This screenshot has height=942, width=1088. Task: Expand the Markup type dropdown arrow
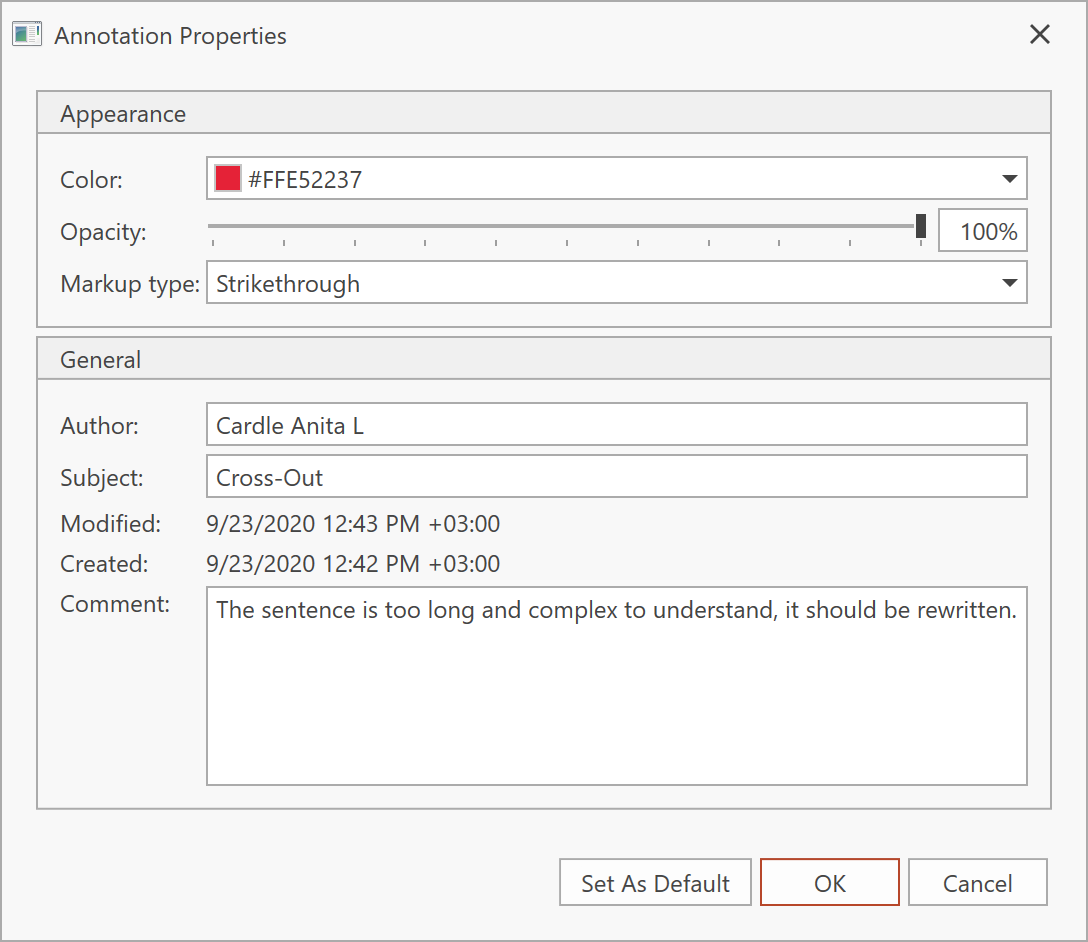(1009, 284)
